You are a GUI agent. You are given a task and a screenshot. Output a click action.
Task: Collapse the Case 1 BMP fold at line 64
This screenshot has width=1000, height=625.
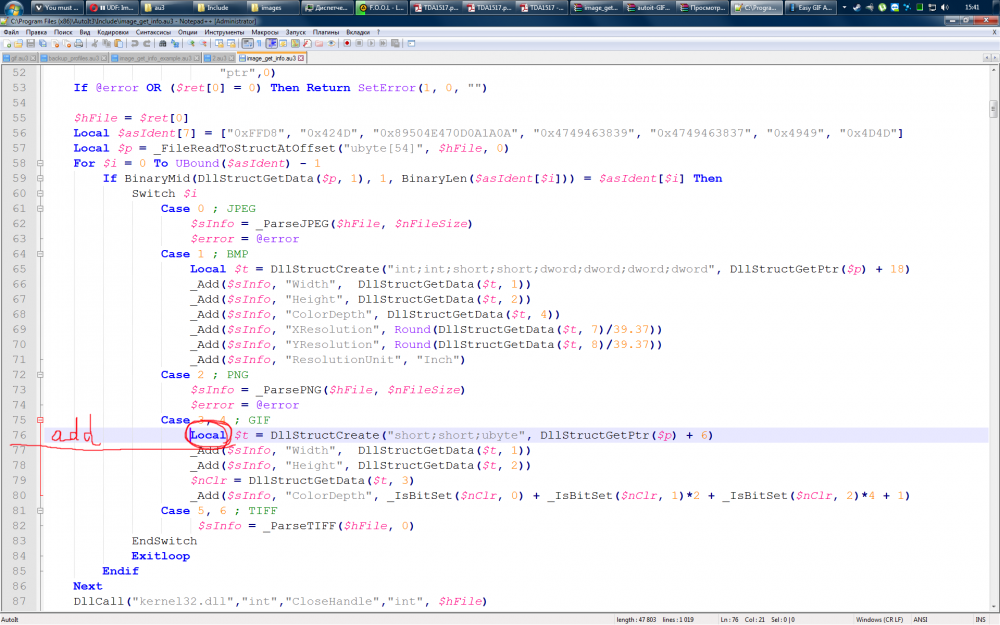click(40, 254)
